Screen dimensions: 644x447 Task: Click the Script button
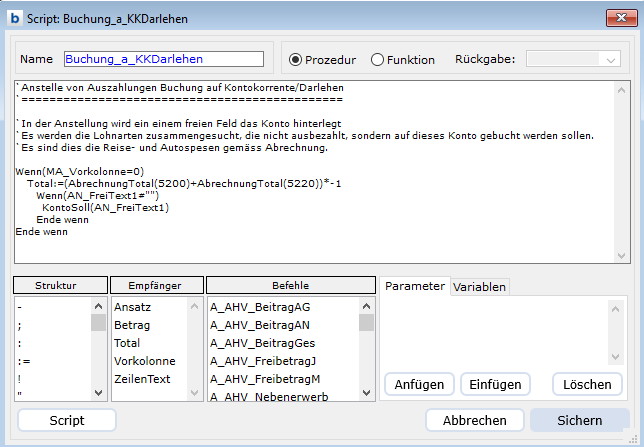67,420
